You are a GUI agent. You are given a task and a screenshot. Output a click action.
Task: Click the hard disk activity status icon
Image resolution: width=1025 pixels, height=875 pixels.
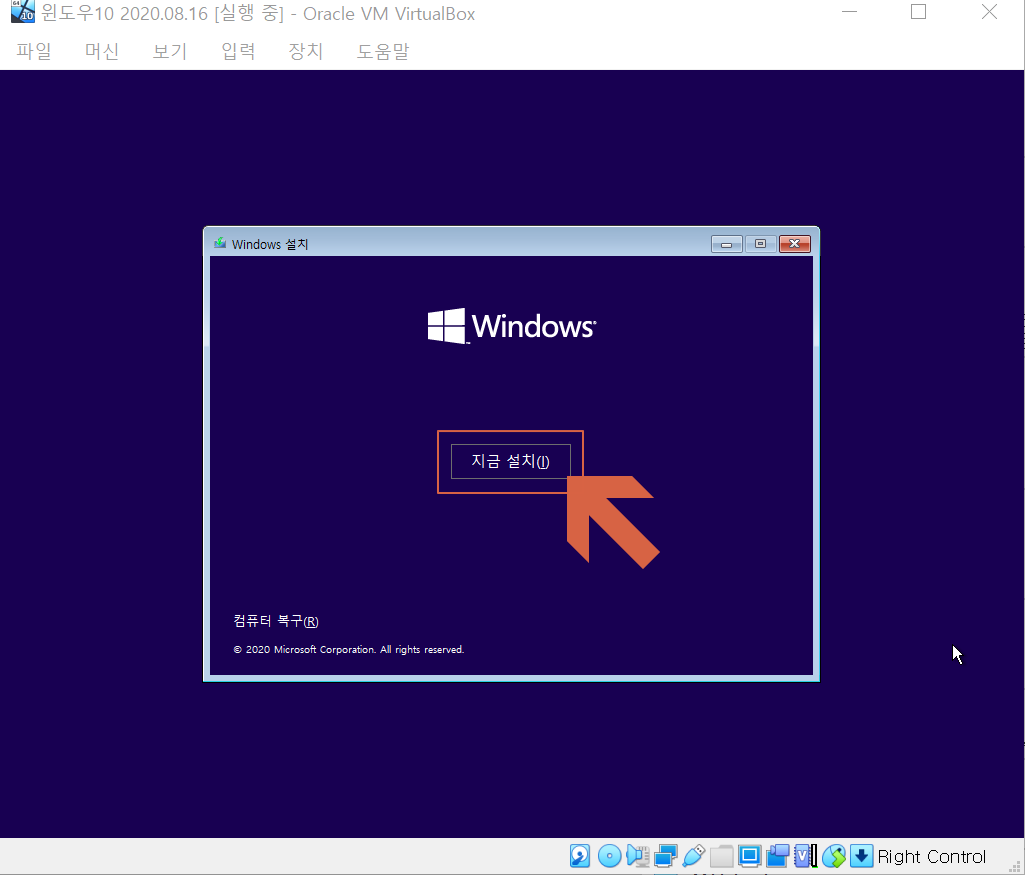(x=580, y=855)
